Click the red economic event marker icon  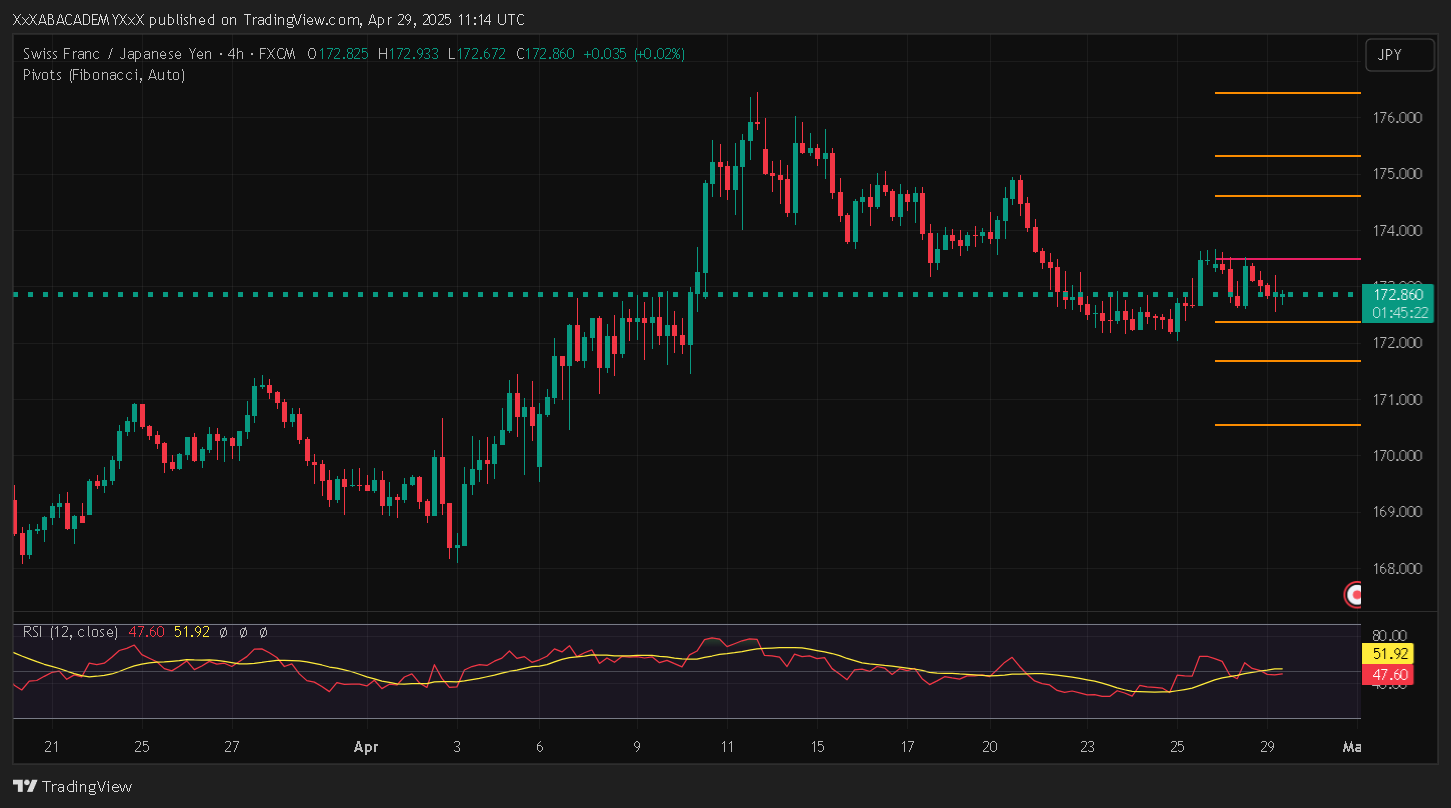(1355, 595)
